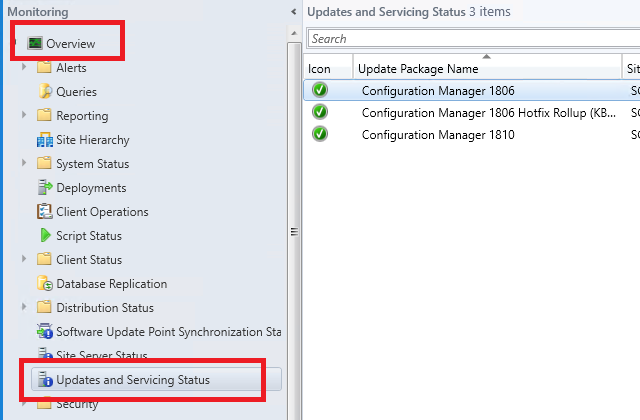
Task: Click the Queries magnifier icon
Action: pos(45,91)
